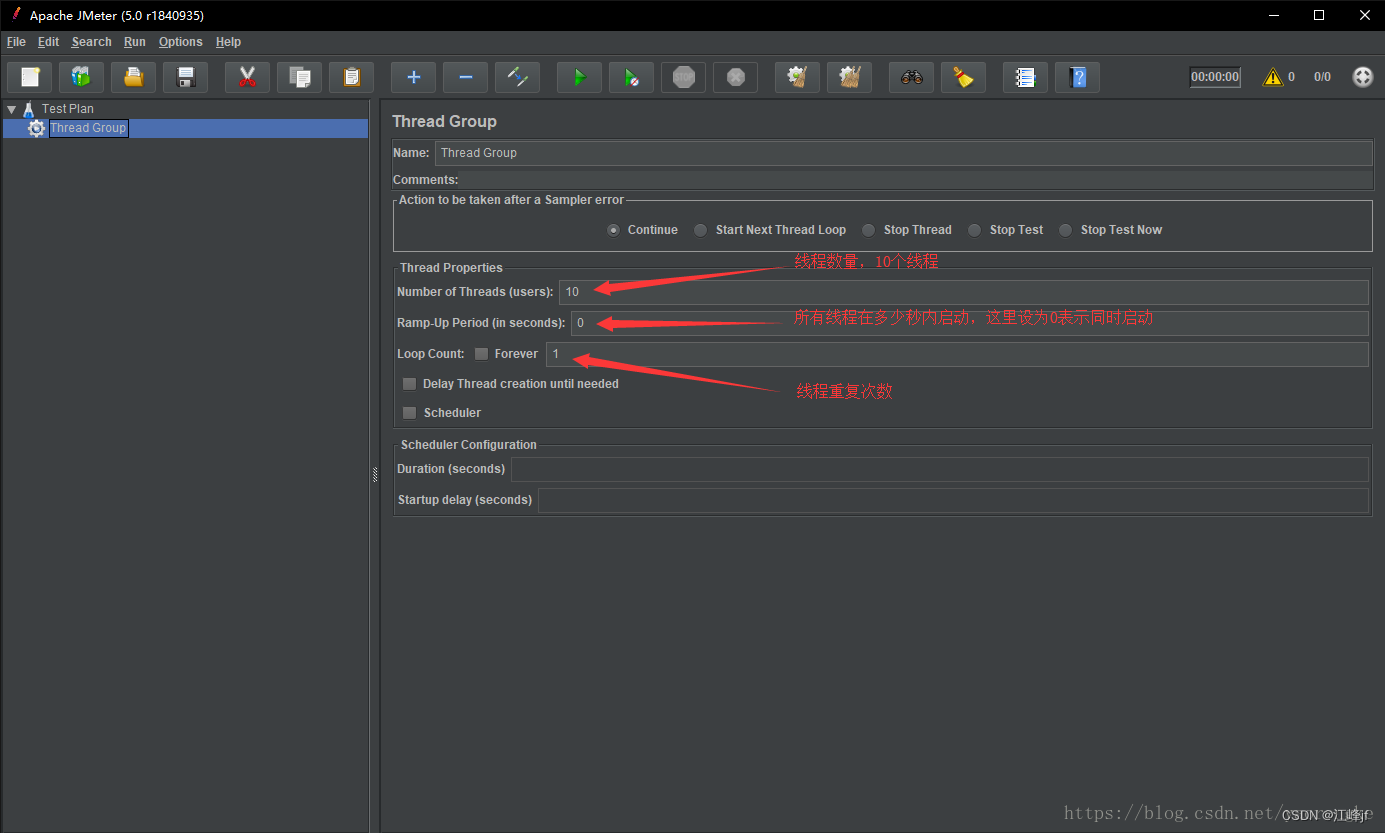
Task: Open the Function Helper dialog icon
Action: click(1025, 77)
